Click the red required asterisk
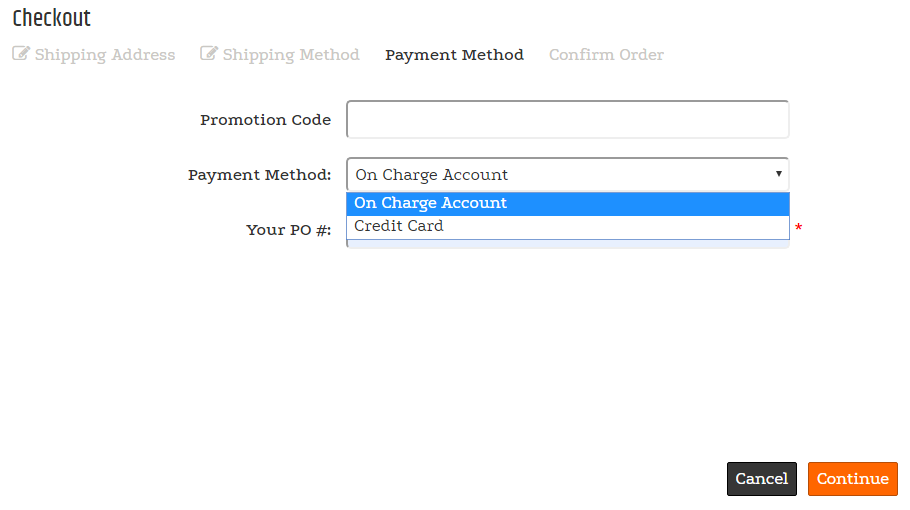Screen dimensions: 910x510 [x=798, y=229]
